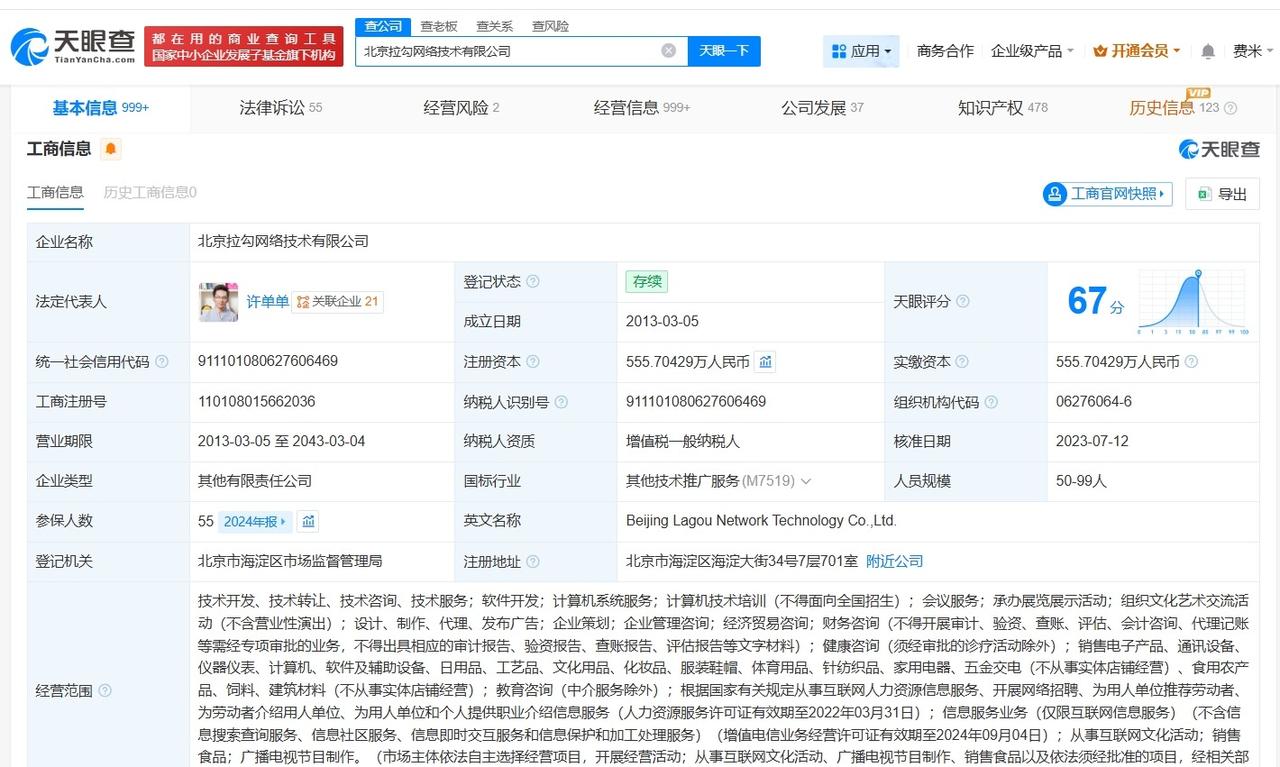This screenshot has width=1280, height=767.
Task: Click the help icon after 实缴资本 value
Action: coord(1191,362)
